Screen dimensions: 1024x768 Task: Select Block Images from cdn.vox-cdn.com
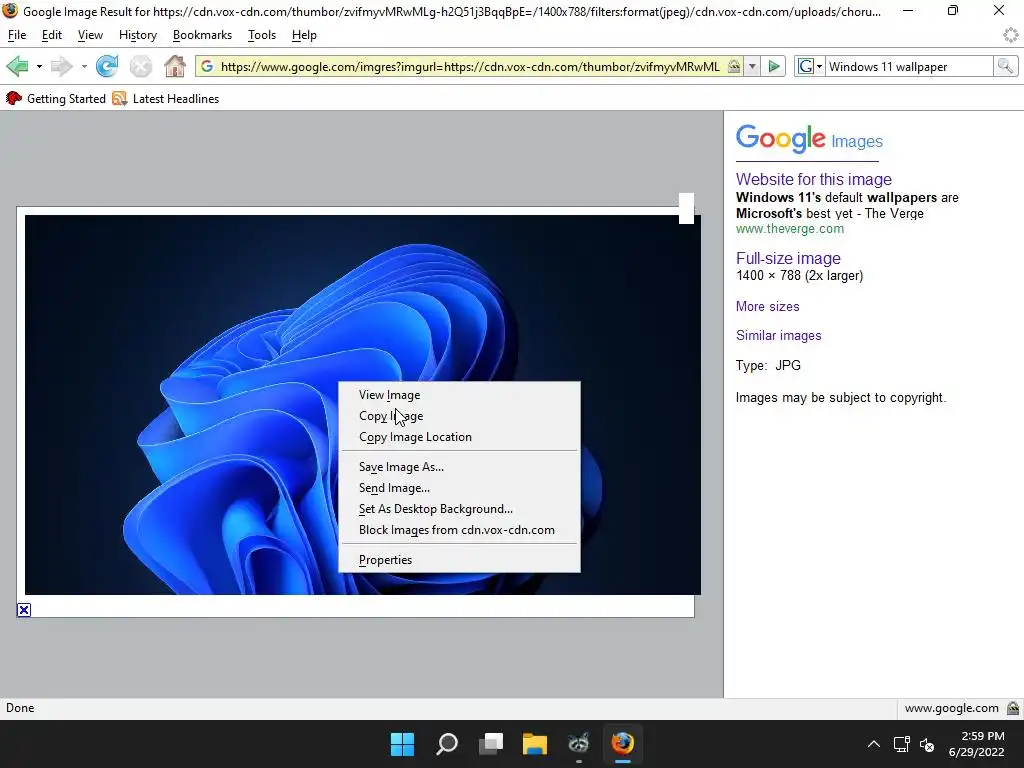pyautogui.click(x=459, y=530)
